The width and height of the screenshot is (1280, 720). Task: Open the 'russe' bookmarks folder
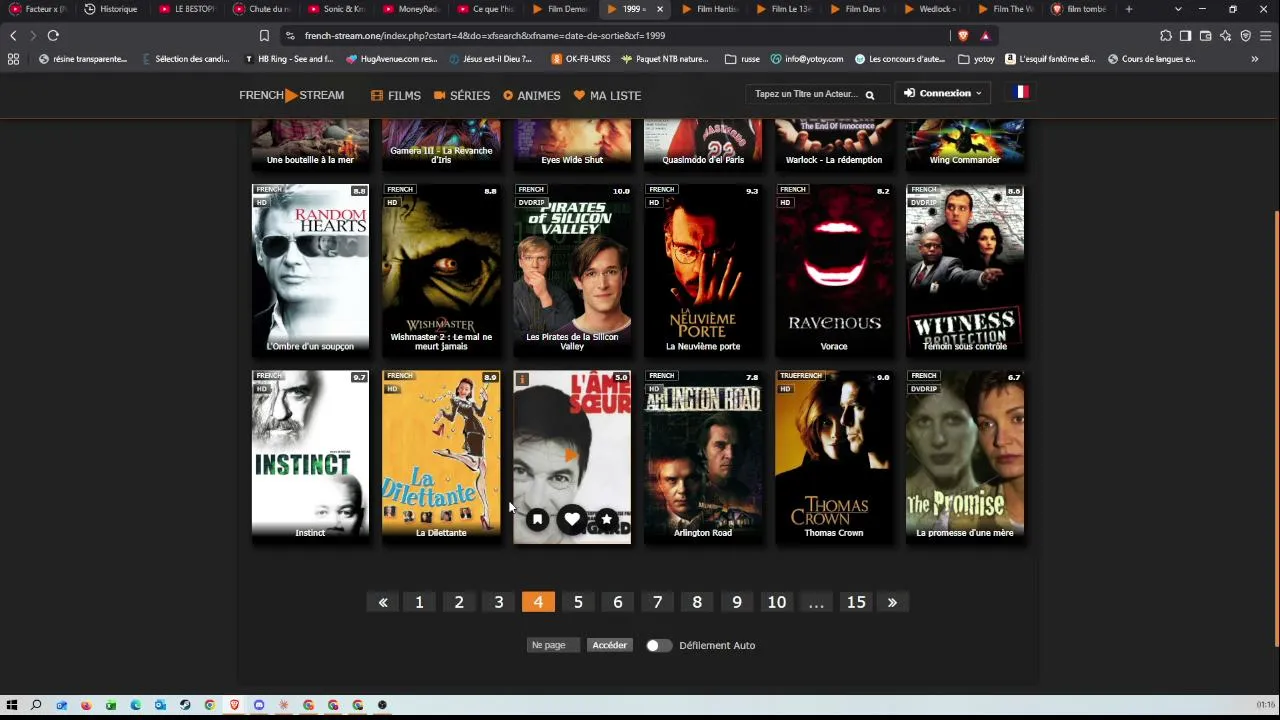point(742,59)
